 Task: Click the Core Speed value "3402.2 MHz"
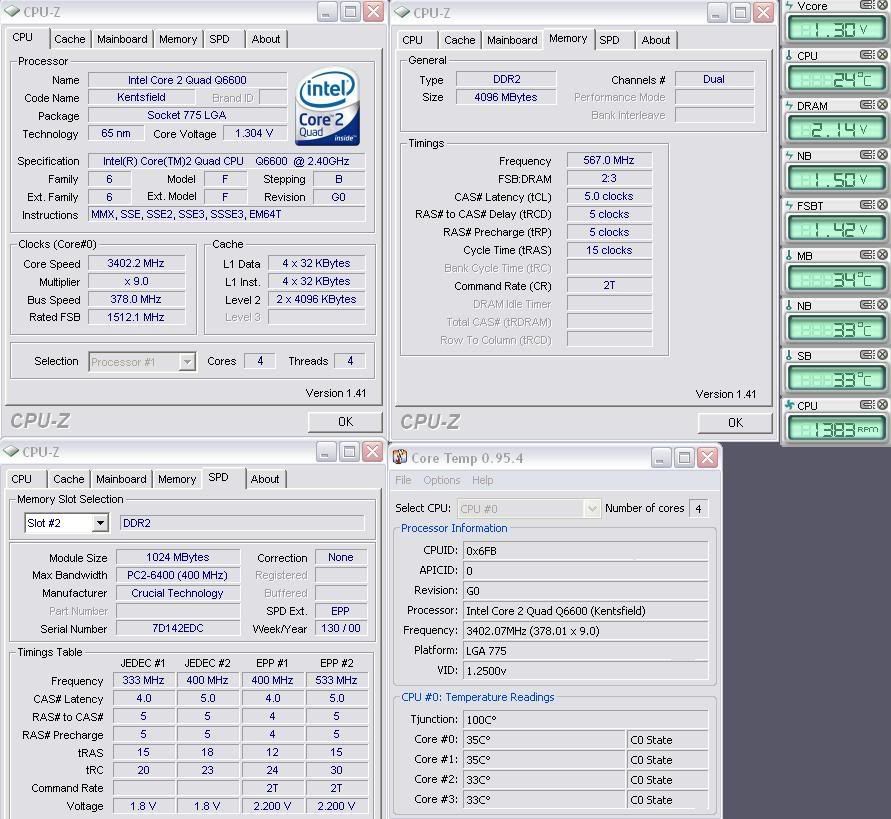tap(136, 264)
